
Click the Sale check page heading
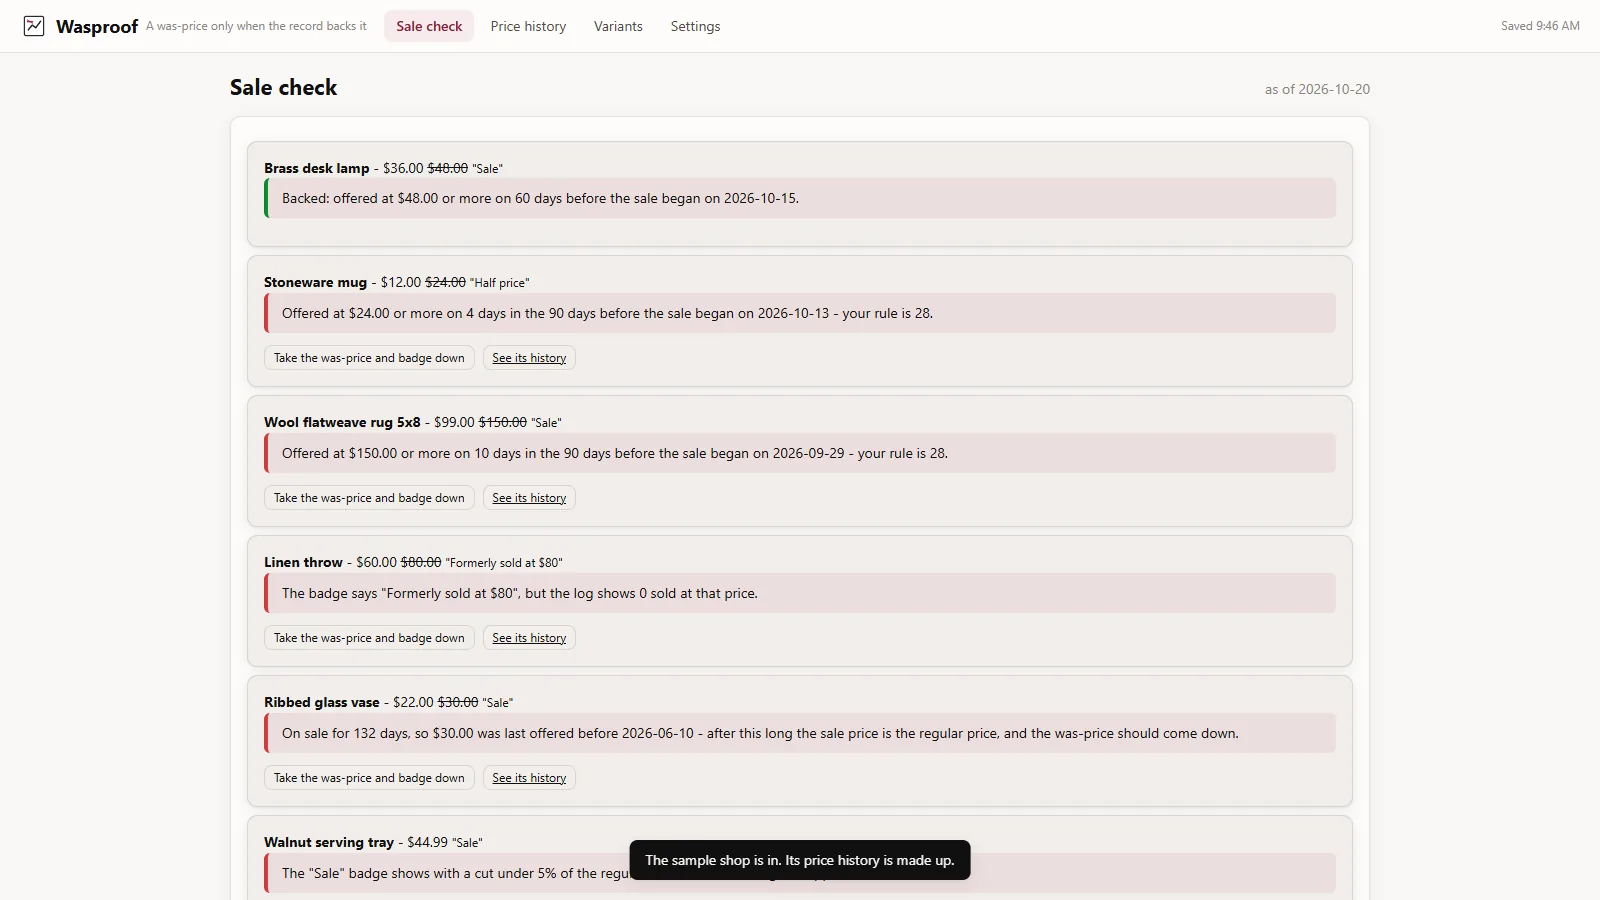pyautogui.click(x=283, y=88)
